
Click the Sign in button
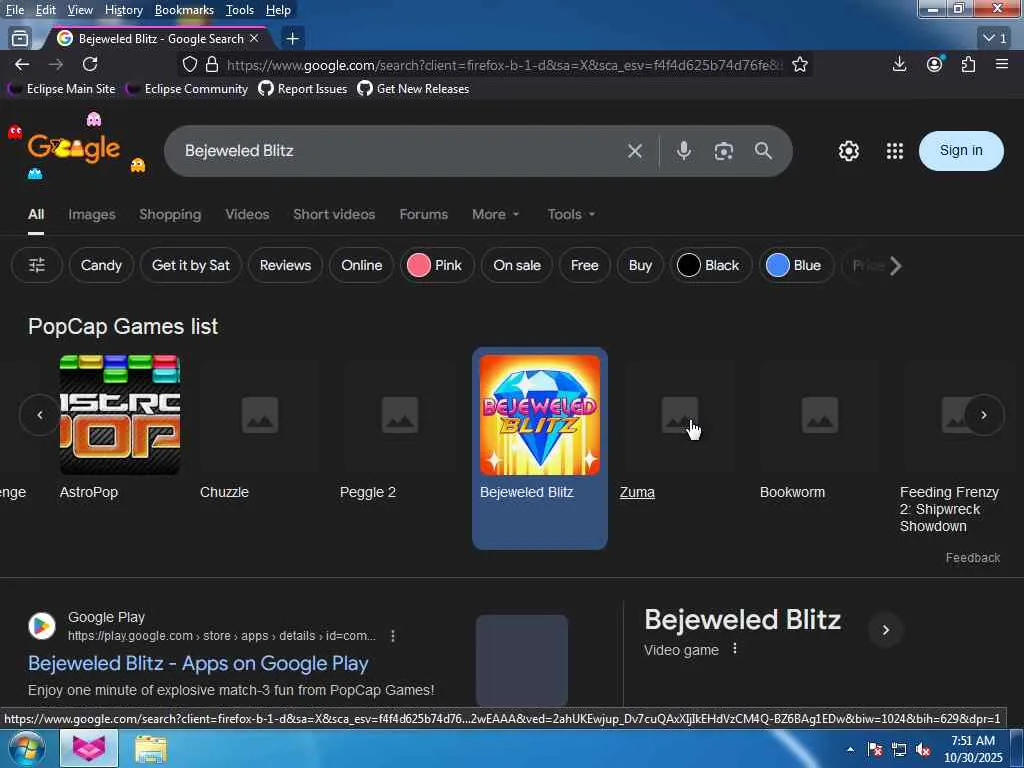pyautogui.click(x=961, y=151)
